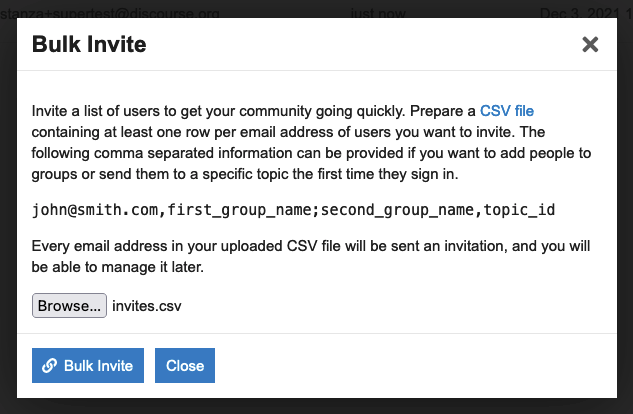Click first_group_name in the example row
The width and height of the screenshot is (633, 414).
(226, 210)
